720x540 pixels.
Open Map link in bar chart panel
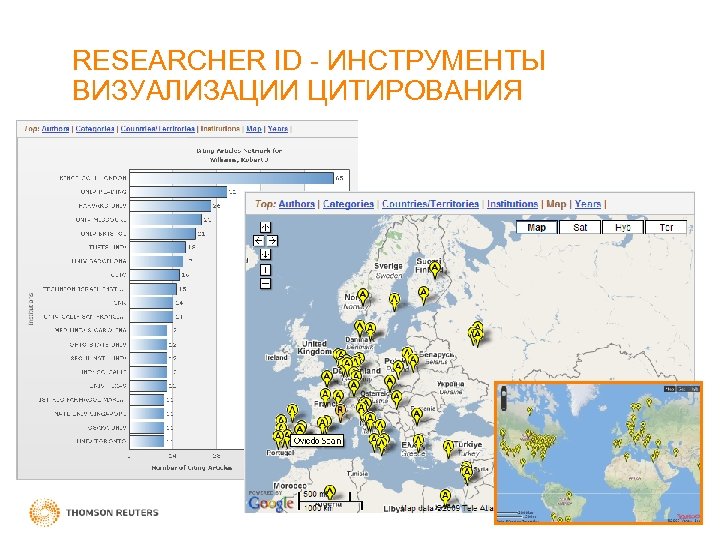click(x=253, y=129)
